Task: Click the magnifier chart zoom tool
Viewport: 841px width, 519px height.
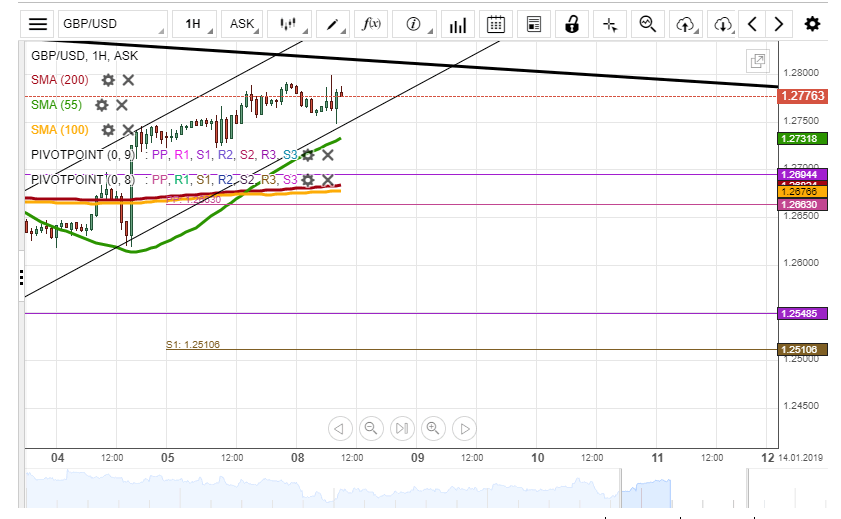Action: click(648, 24)
